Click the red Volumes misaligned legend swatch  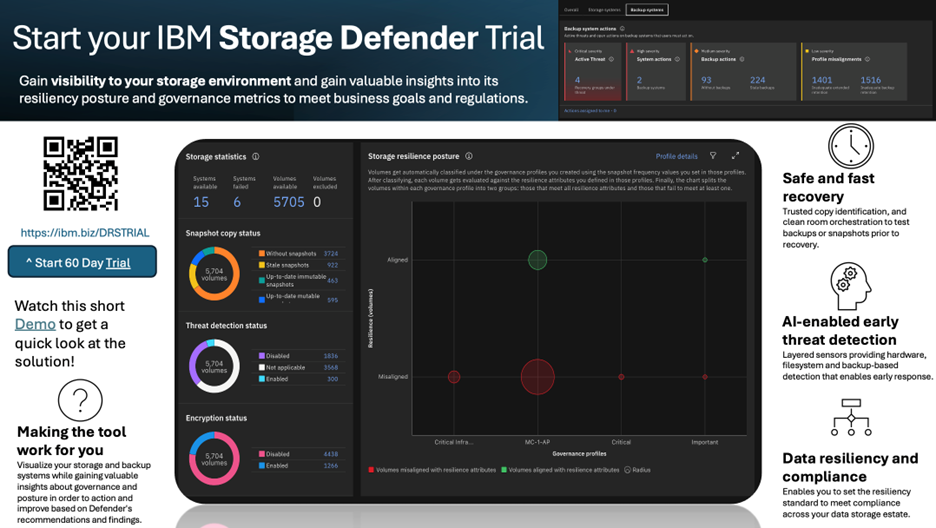(x=371, y=470)
